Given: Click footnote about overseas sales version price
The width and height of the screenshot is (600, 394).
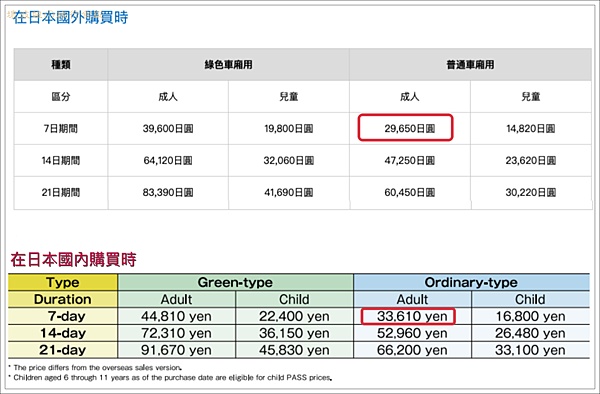Looking at the screenshot, I should point(95,368).
